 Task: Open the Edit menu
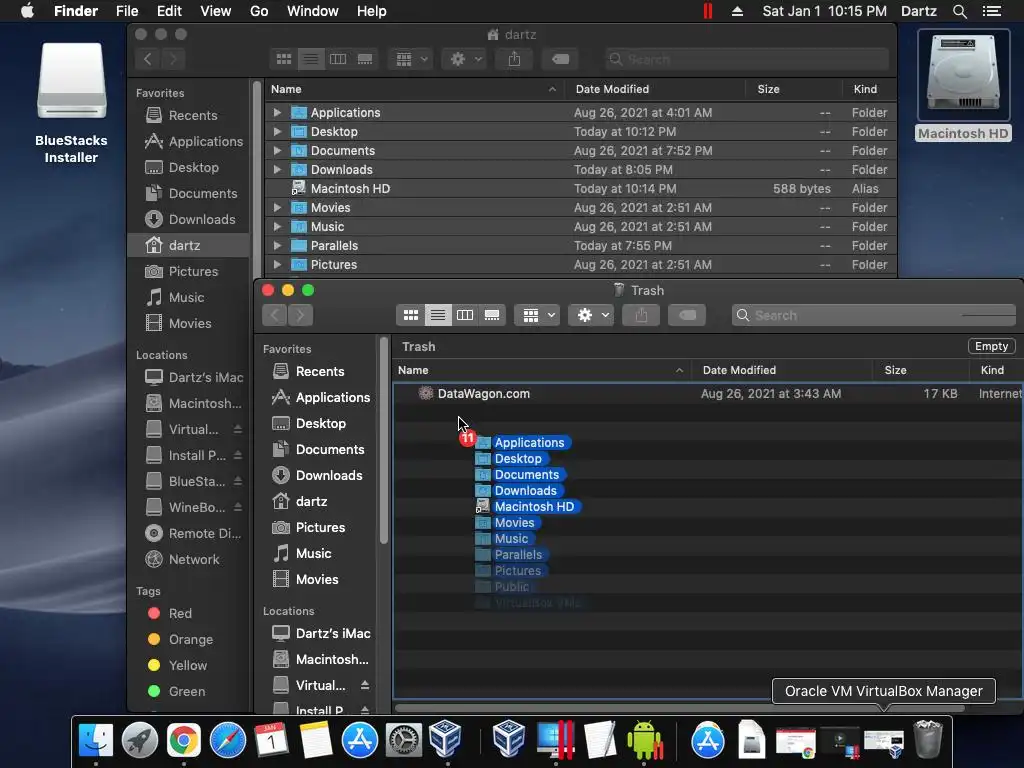[169, 11]
